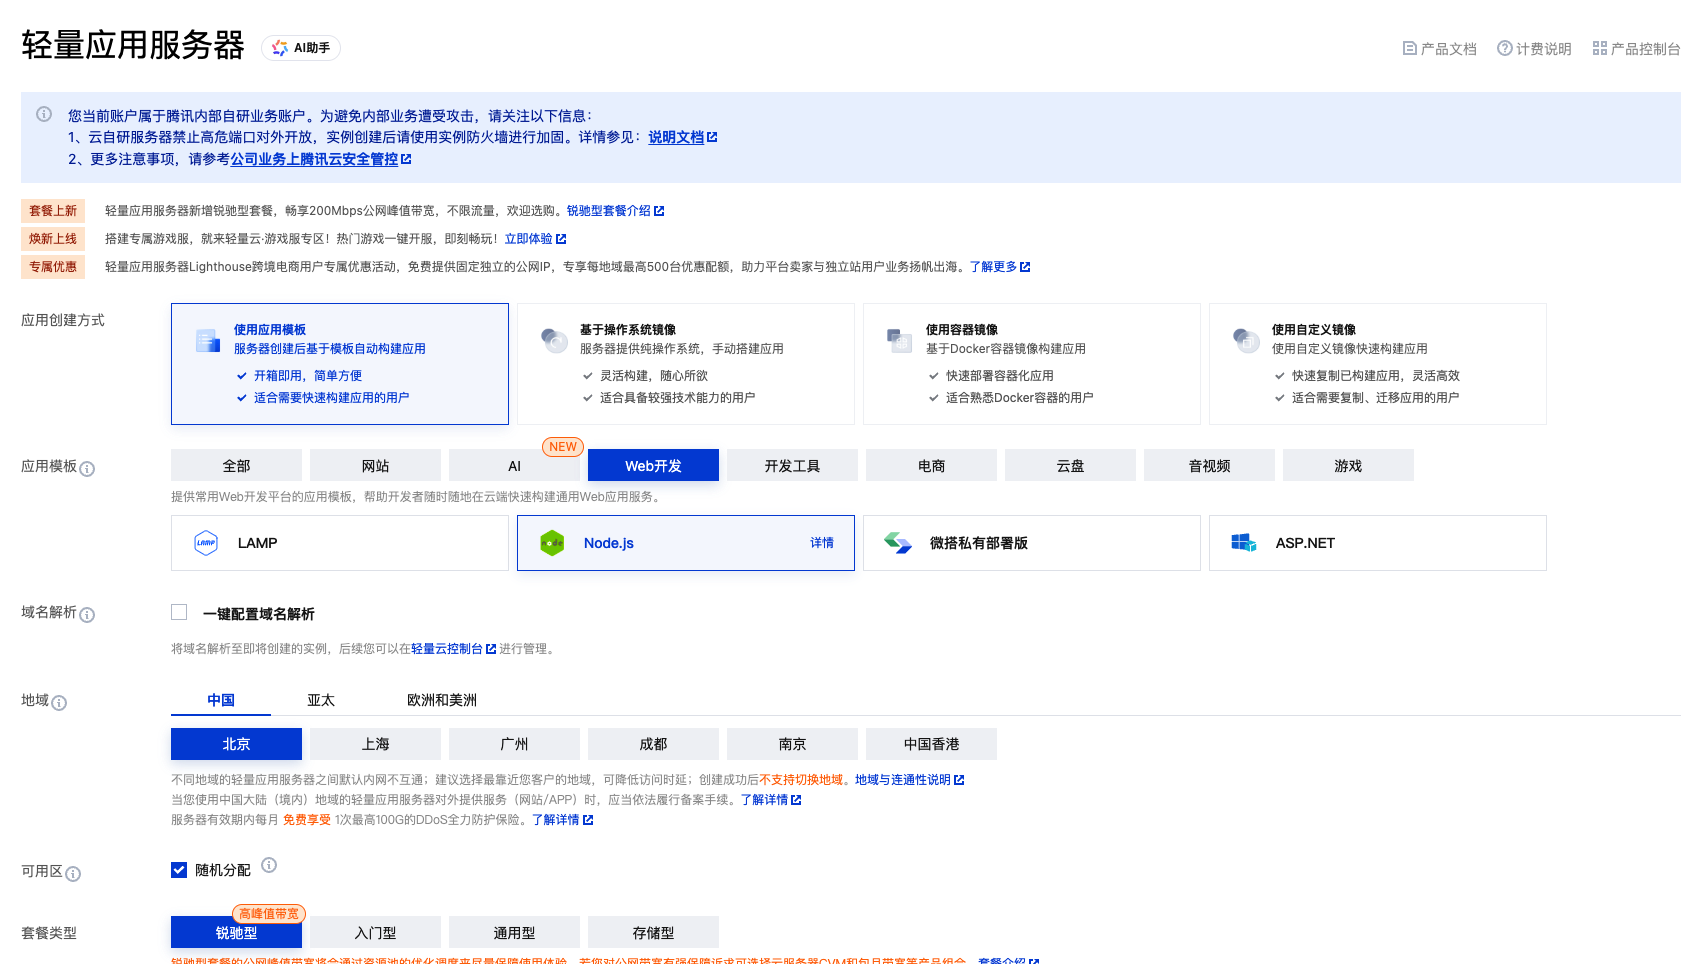This screenshot has width=1694, height=964.
Task: Select 使用容器镜像 creation method card
Action: point(1032,364)
